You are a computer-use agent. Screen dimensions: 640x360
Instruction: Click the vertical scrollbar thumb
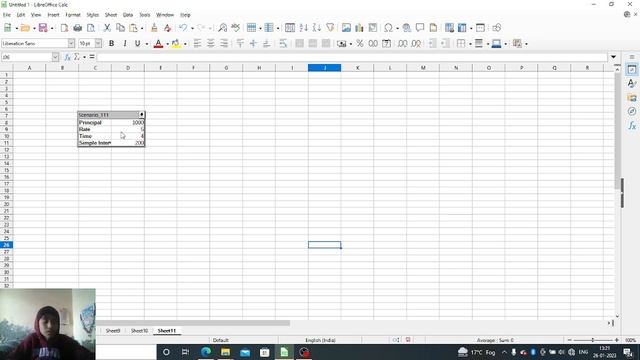pos(617,131)
